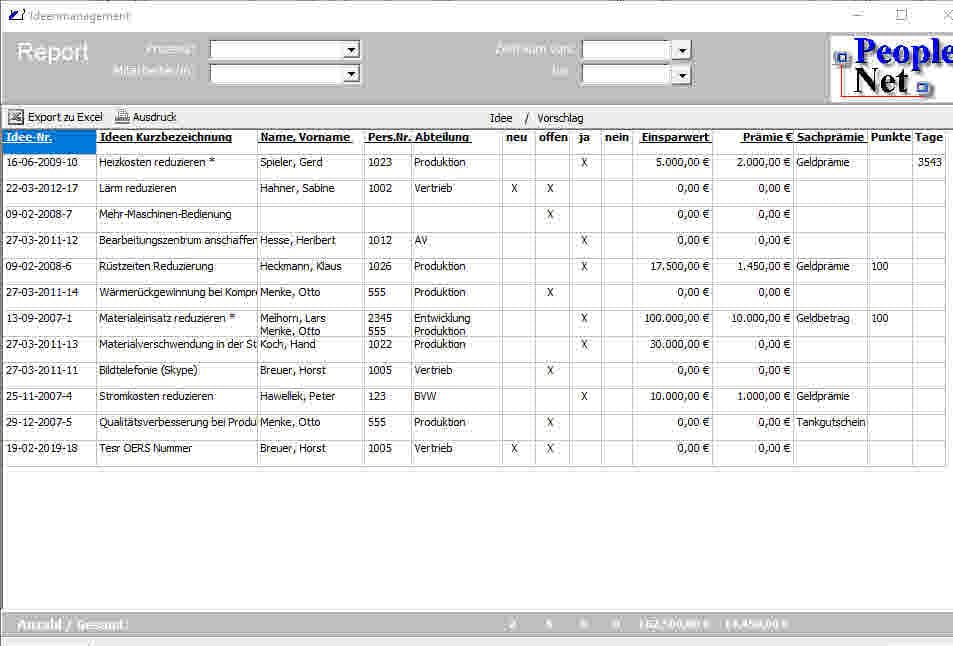This screenshot has width=953, height=646.
Task: Open the Prozess dropdown
Action: point(351,49)
